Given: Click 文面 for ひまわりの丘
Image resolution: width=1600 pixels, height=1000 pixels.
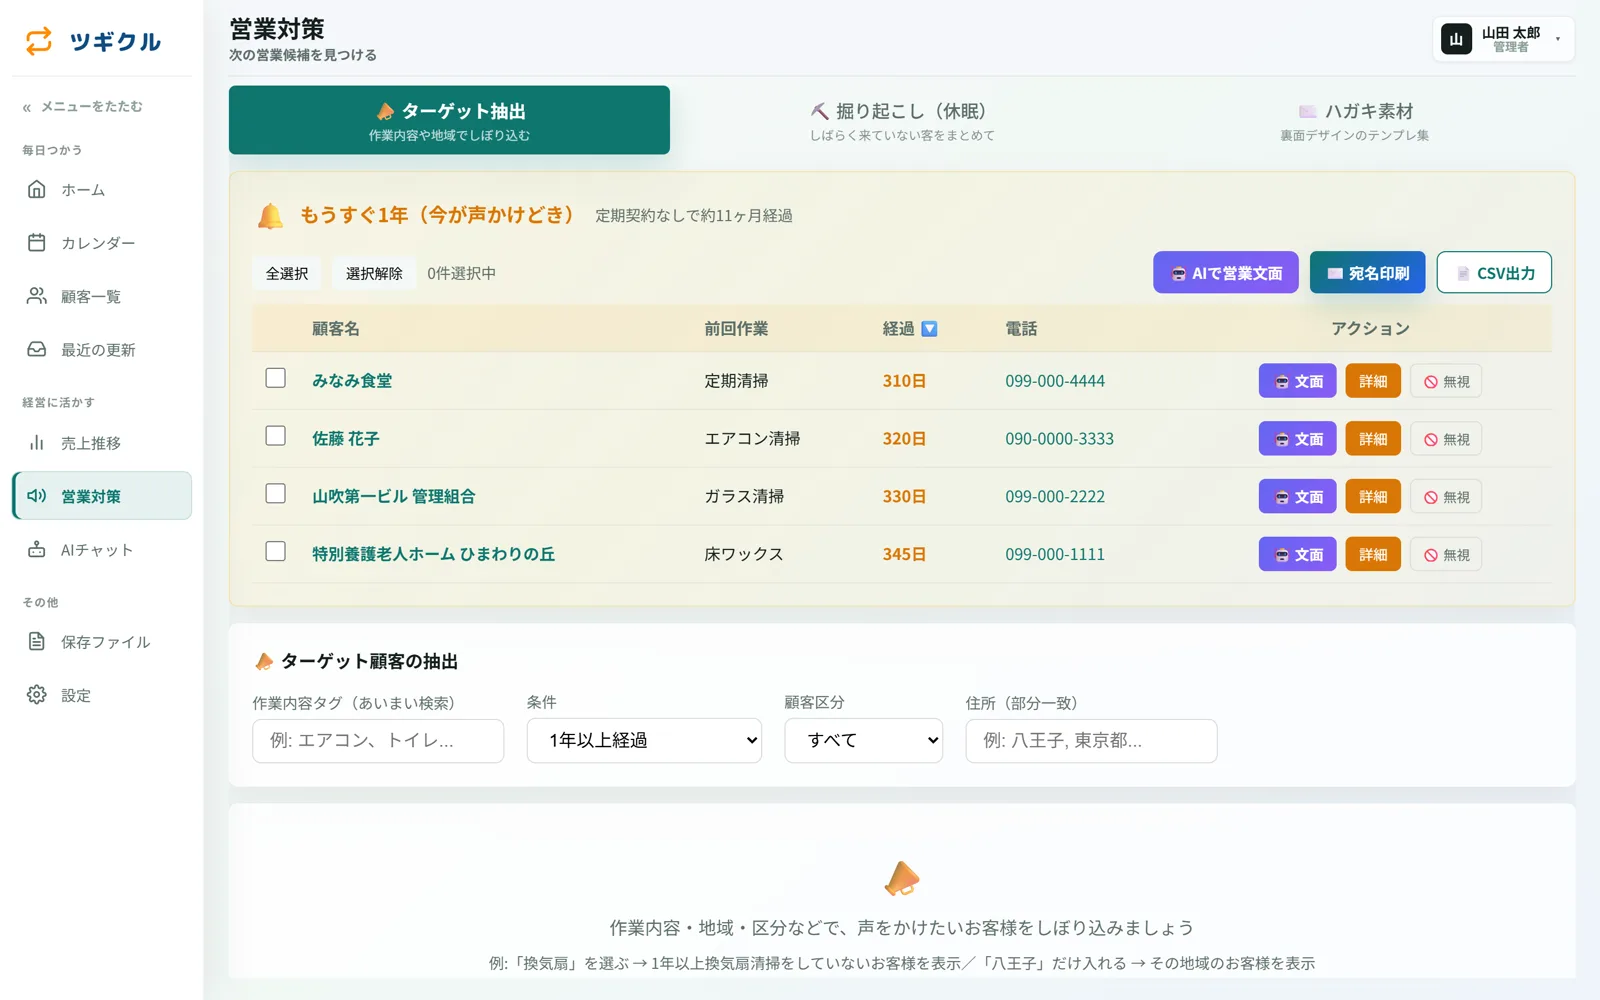Looking at the screenshot, I should tap(1297, 554).
